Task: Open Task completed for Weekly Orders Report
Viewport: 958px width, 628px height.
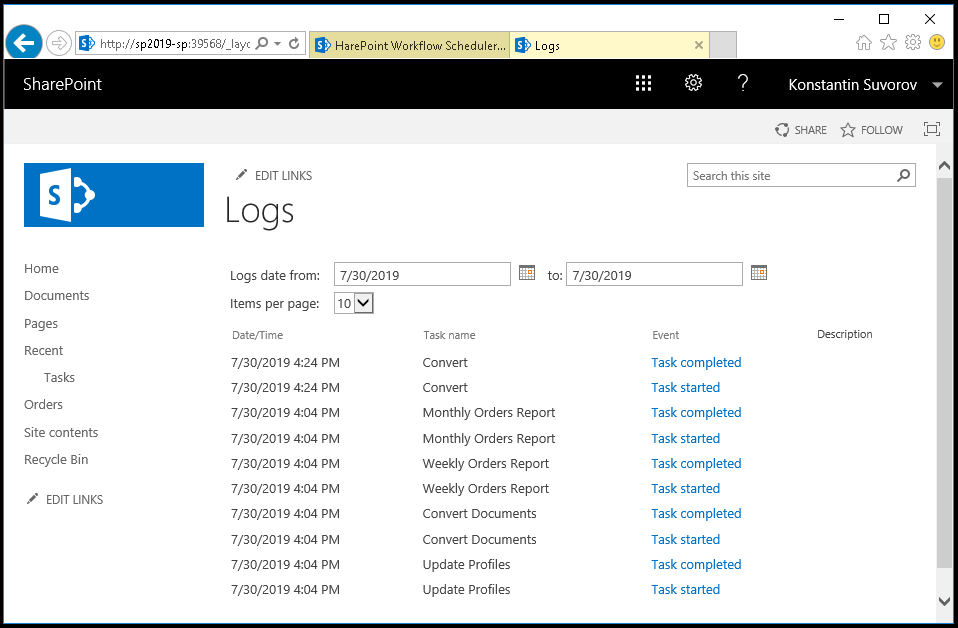Action: [696, 463]
